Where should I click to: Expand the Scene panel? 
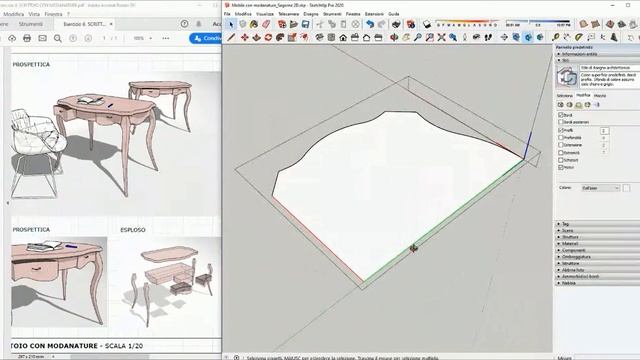pyautogui.click(x=597, y=231)
